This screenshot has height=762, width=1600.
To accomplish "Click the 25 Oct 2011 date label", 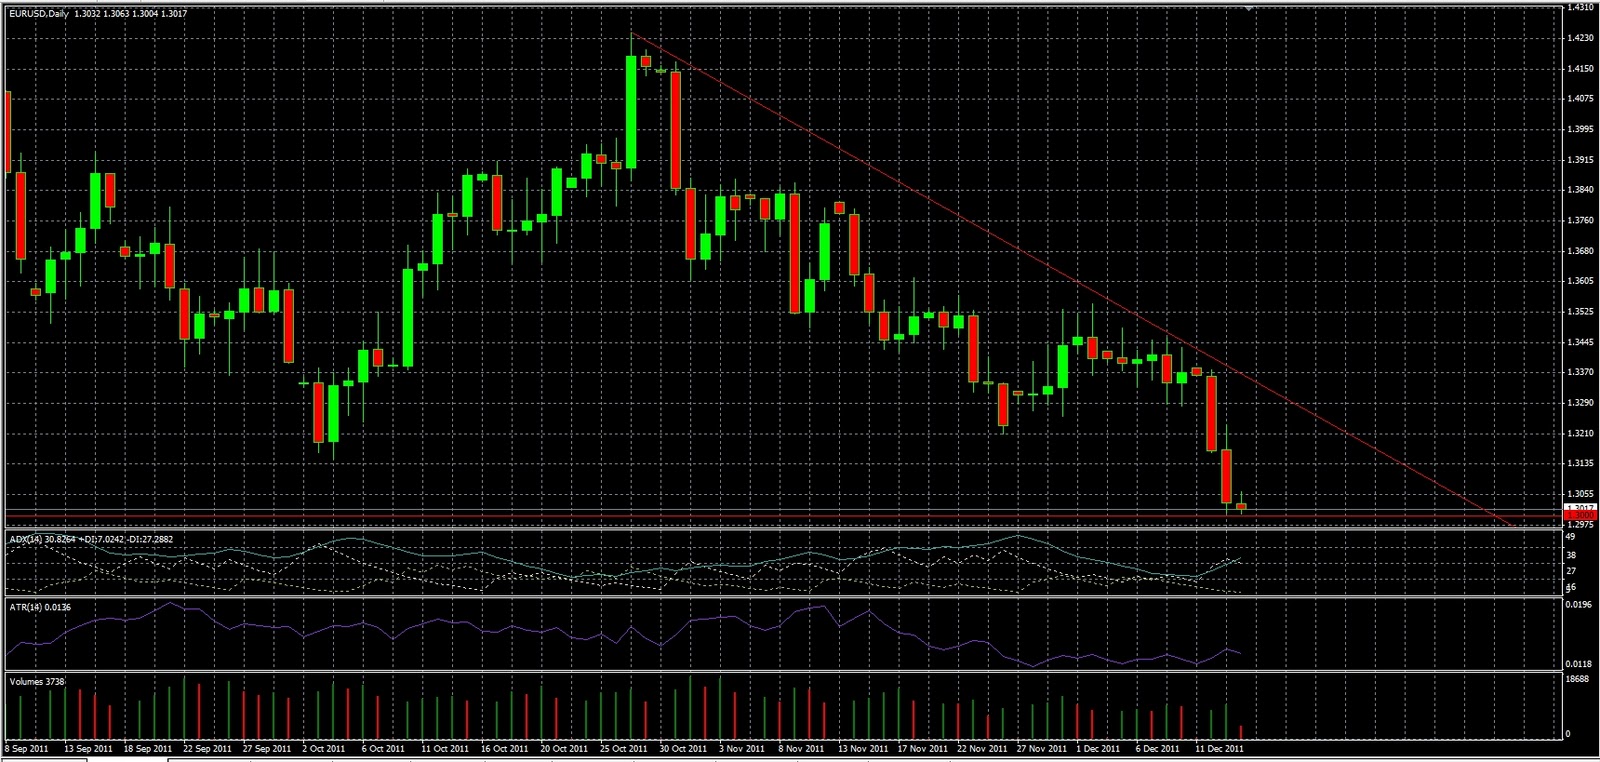I will pos(623,748).
